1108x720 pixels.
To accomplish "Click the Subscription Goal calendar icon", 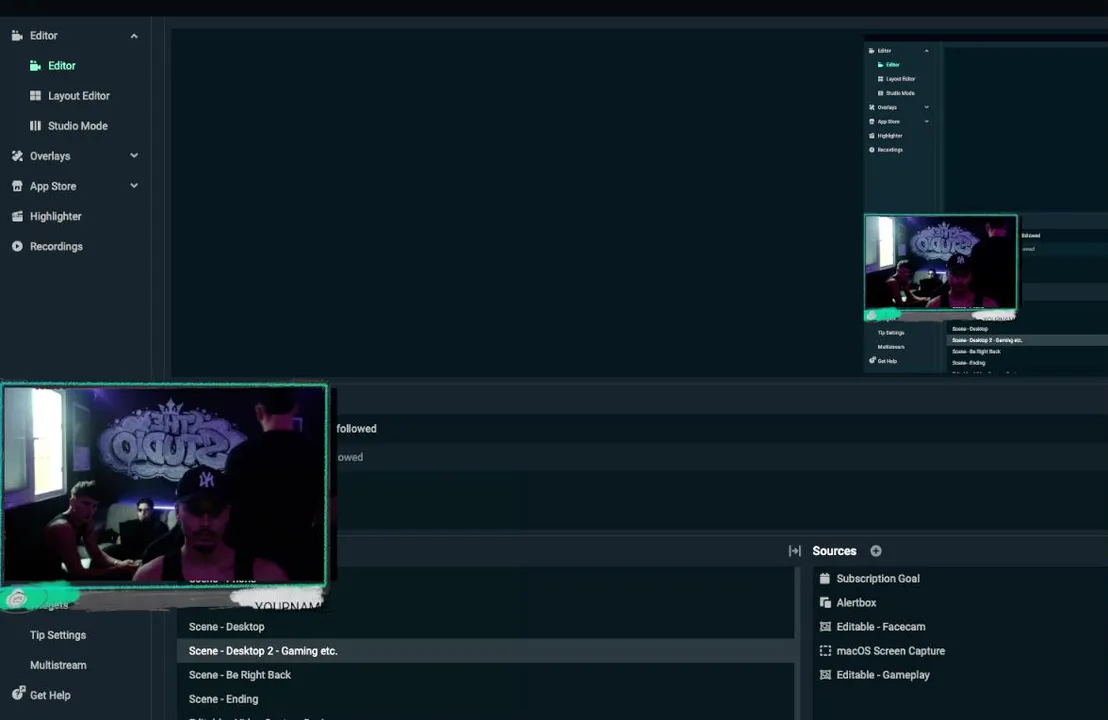I will 825,578.
